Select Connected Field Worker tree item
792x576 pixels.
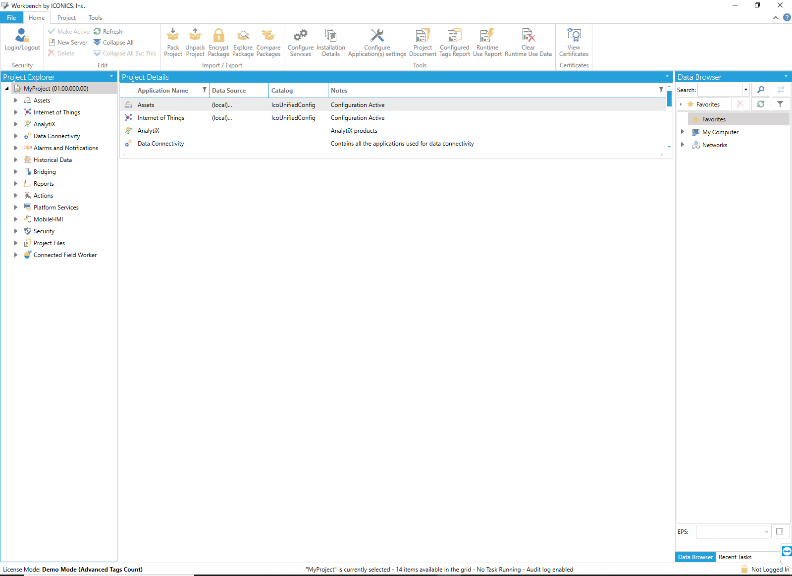(x=65, y=255)
